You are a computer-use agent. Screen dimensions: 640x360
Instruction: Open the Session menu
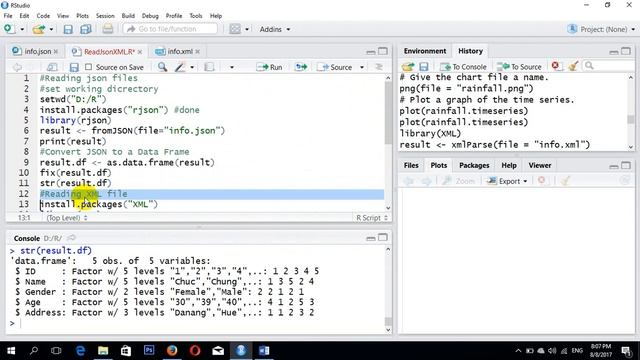click(105, 16)
